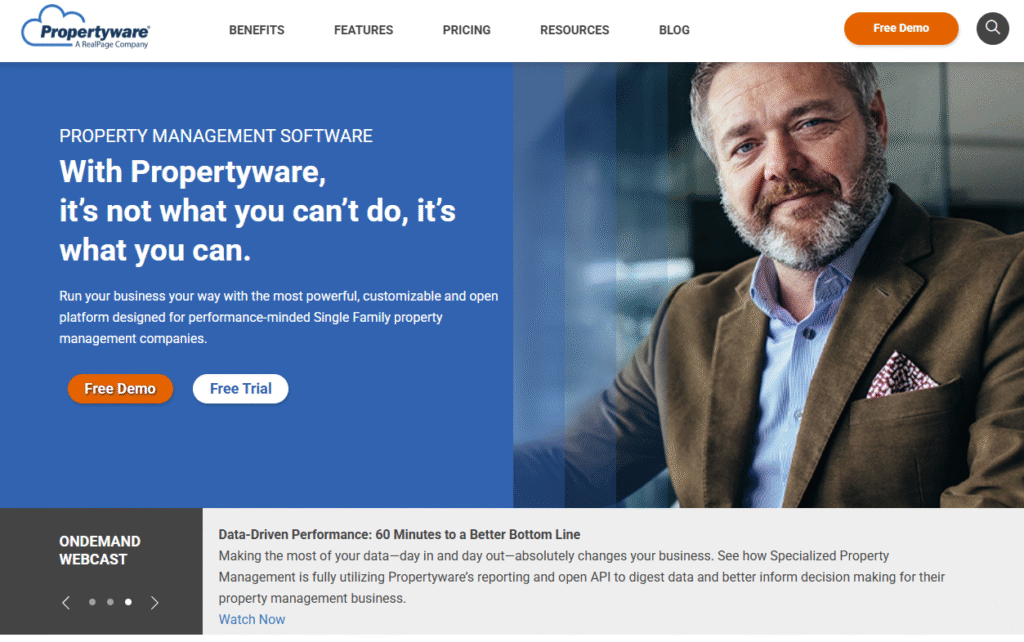The height and width of the screenshot is (642, 1024).
Task: Follow the Watch Now link
Action: (251, 619)
